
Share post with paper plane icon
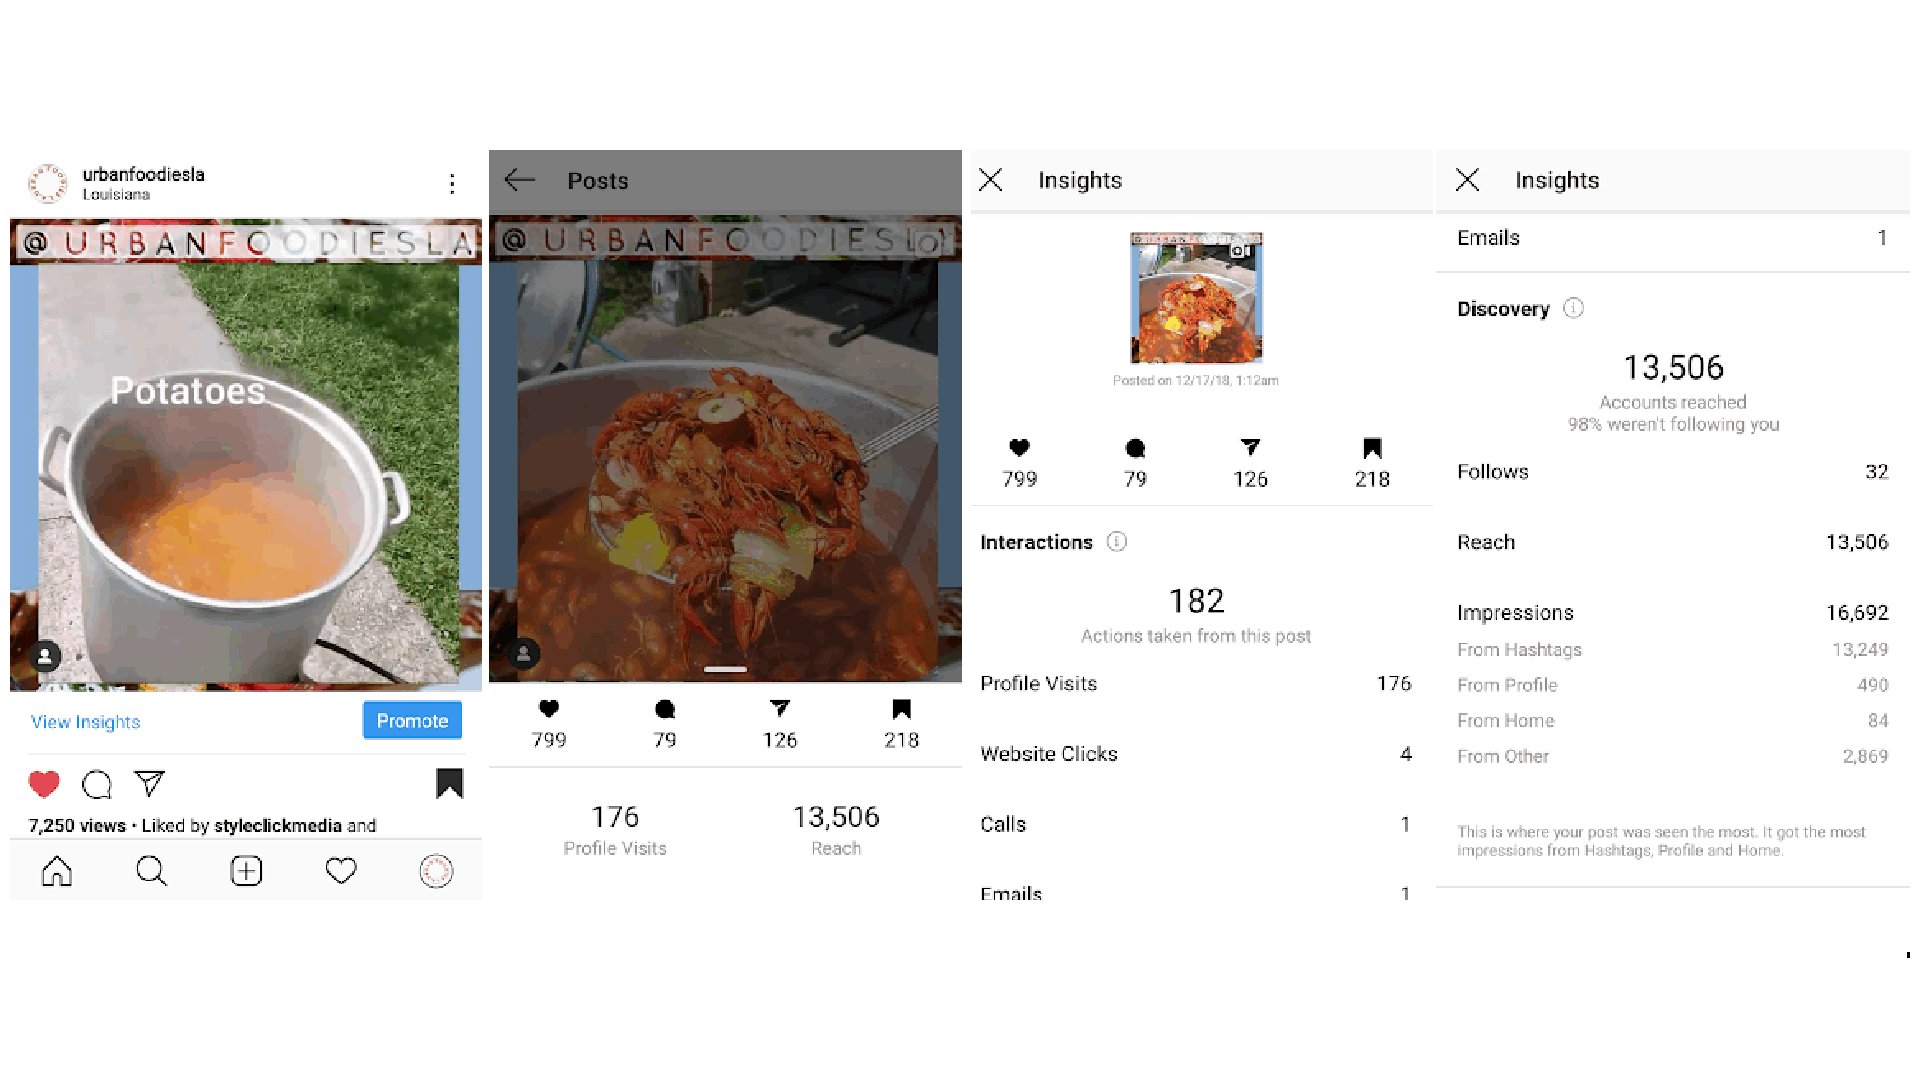149,783
